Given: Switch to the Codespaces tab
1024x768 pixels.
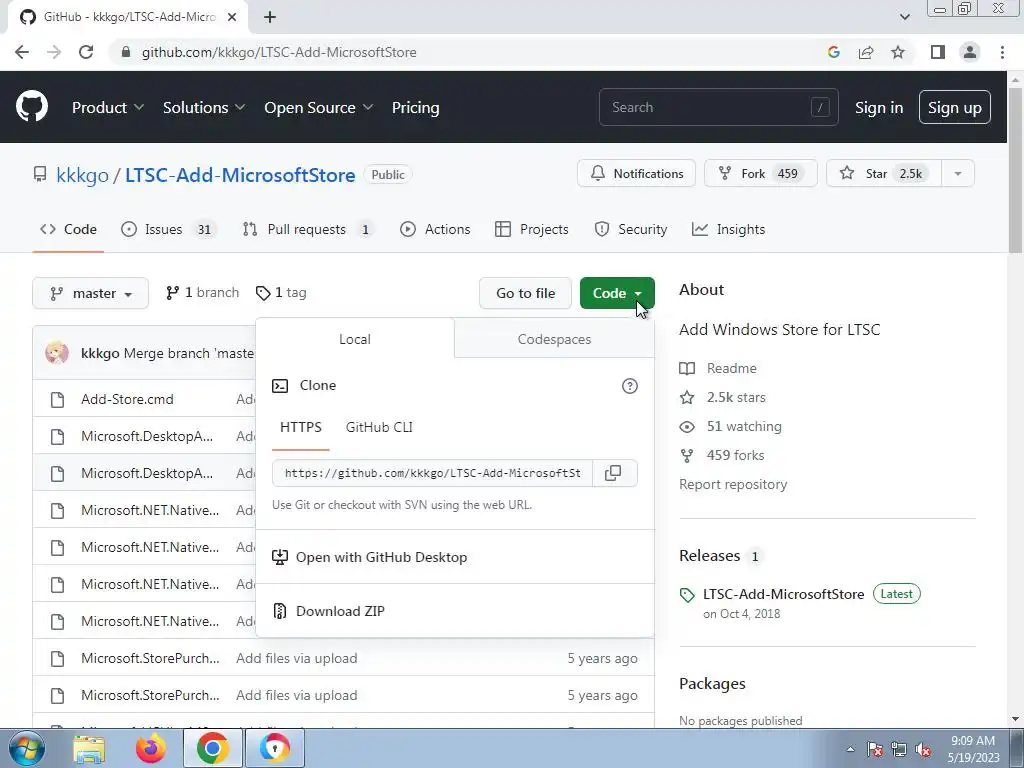Looking at the screenshot, I should 554,339.
